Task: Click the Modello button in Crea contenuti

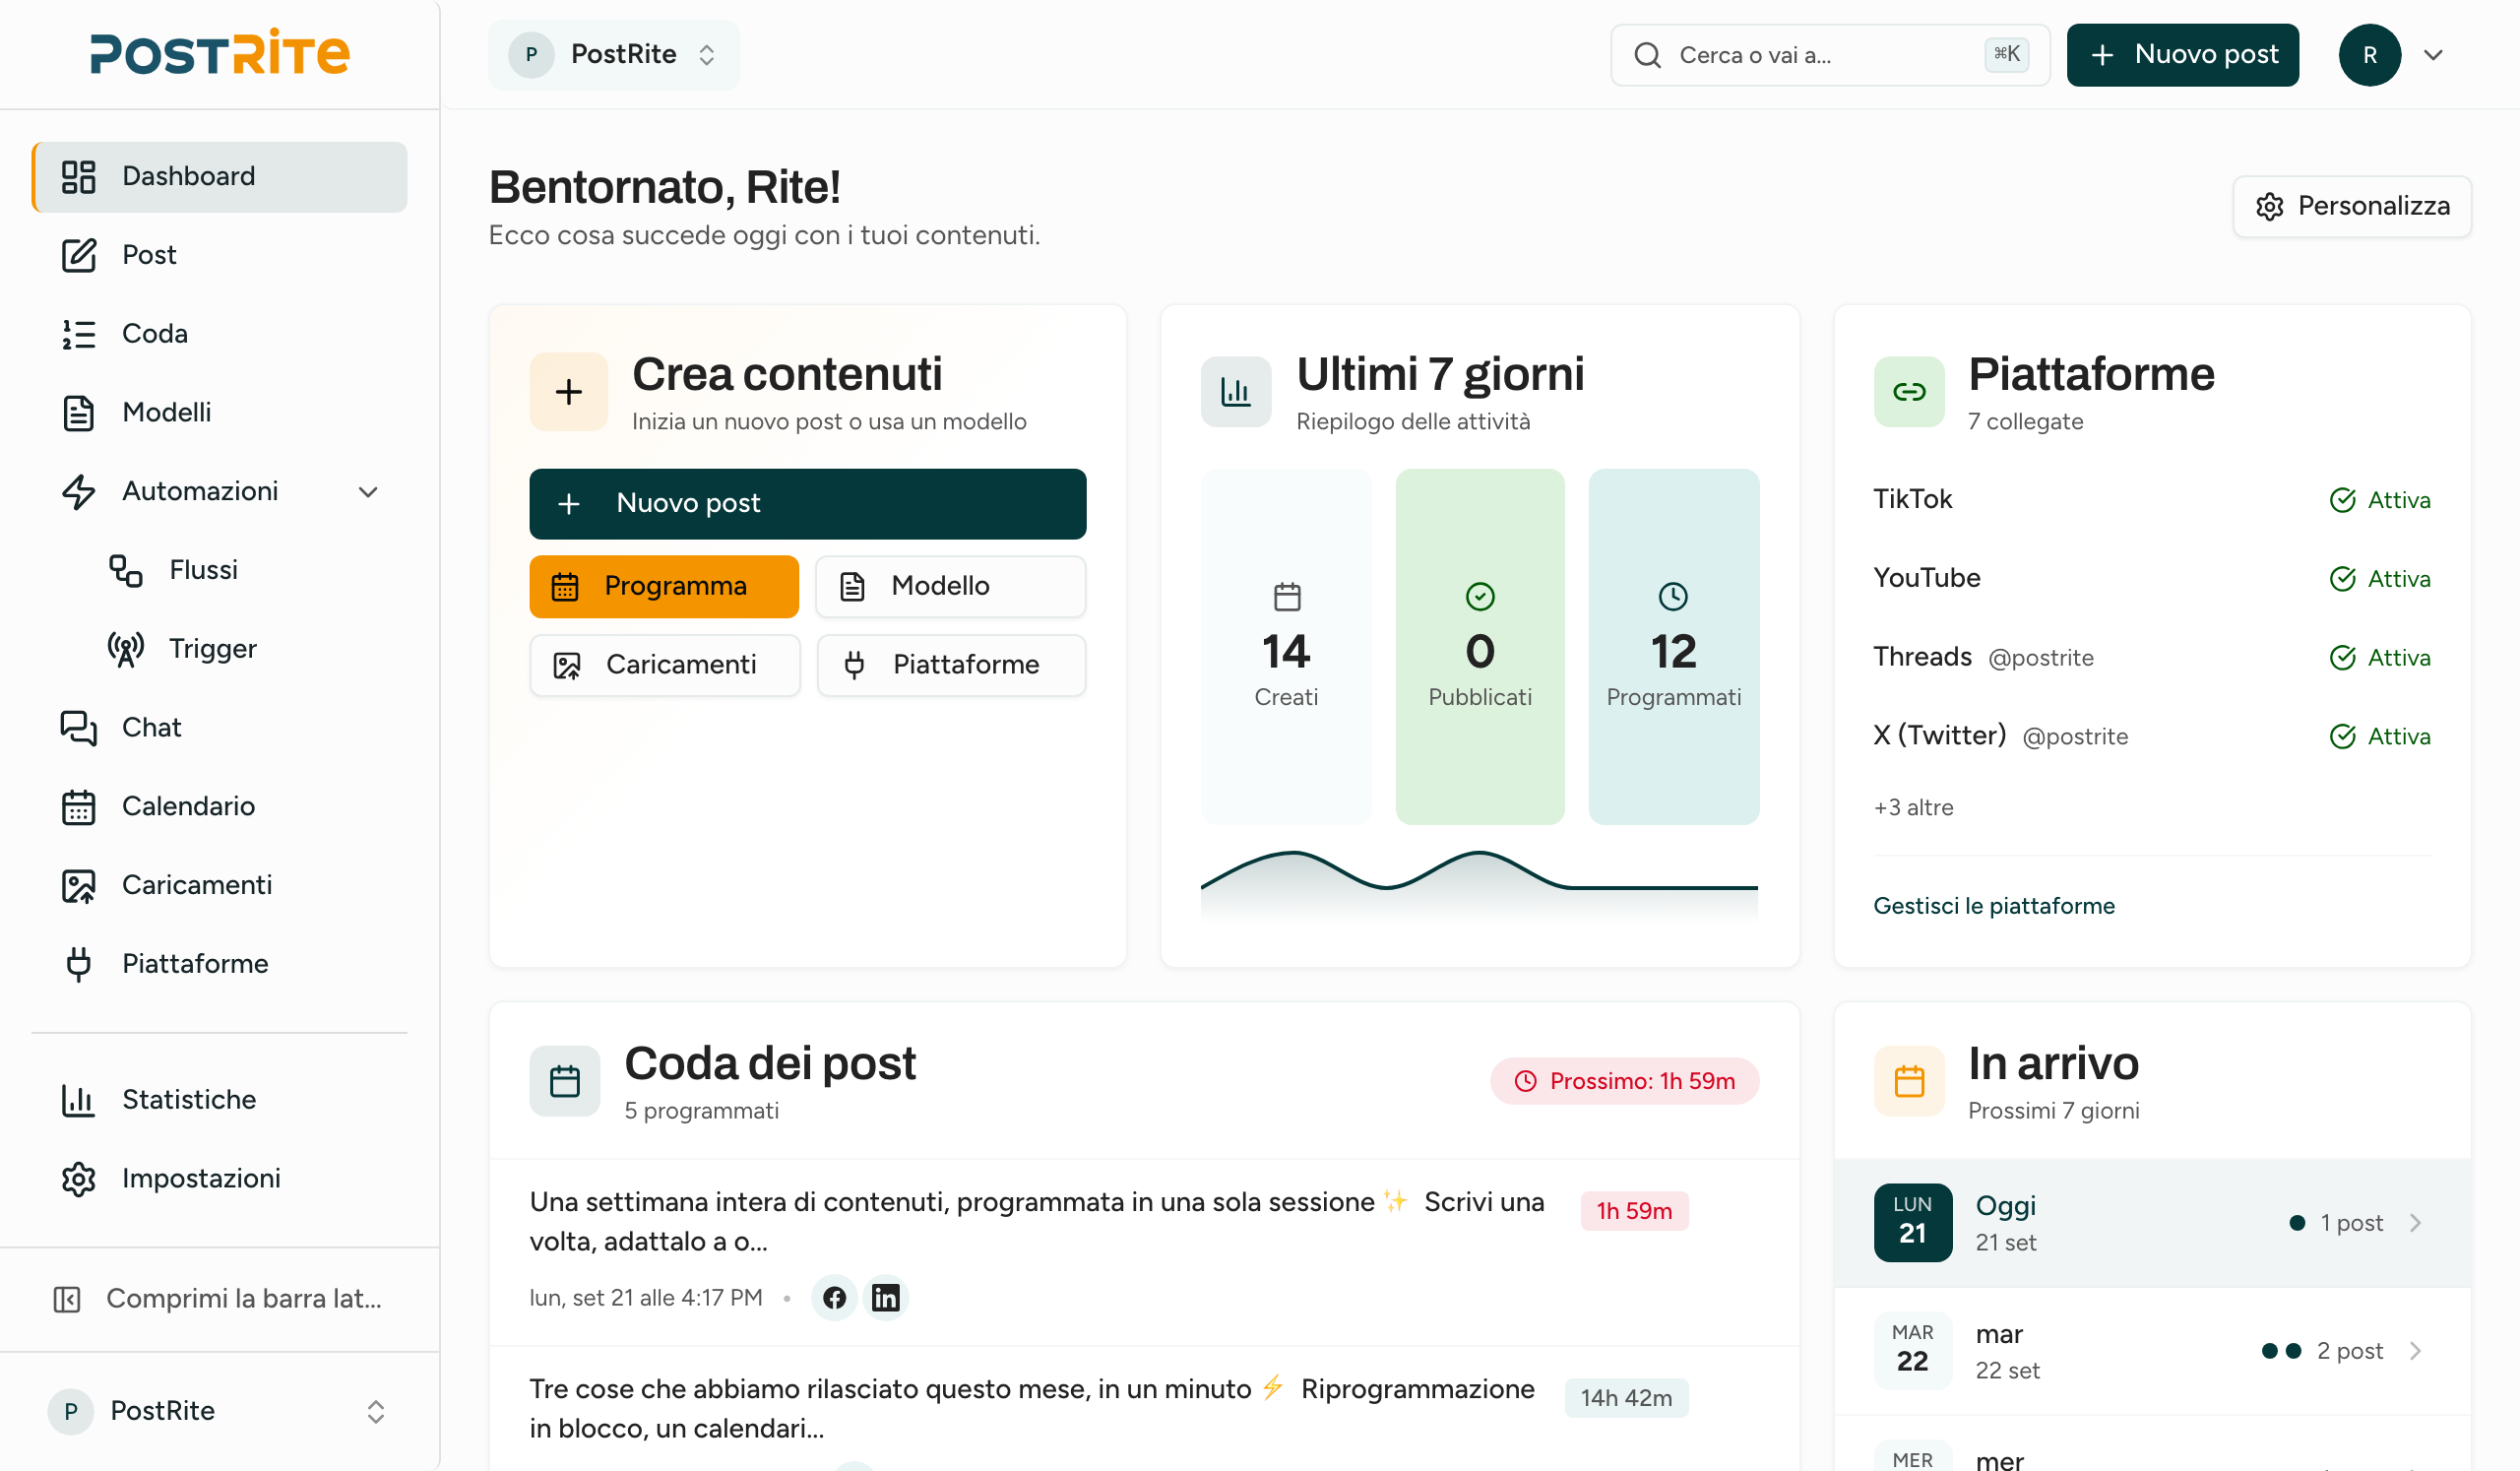Action: coord(950,587)
